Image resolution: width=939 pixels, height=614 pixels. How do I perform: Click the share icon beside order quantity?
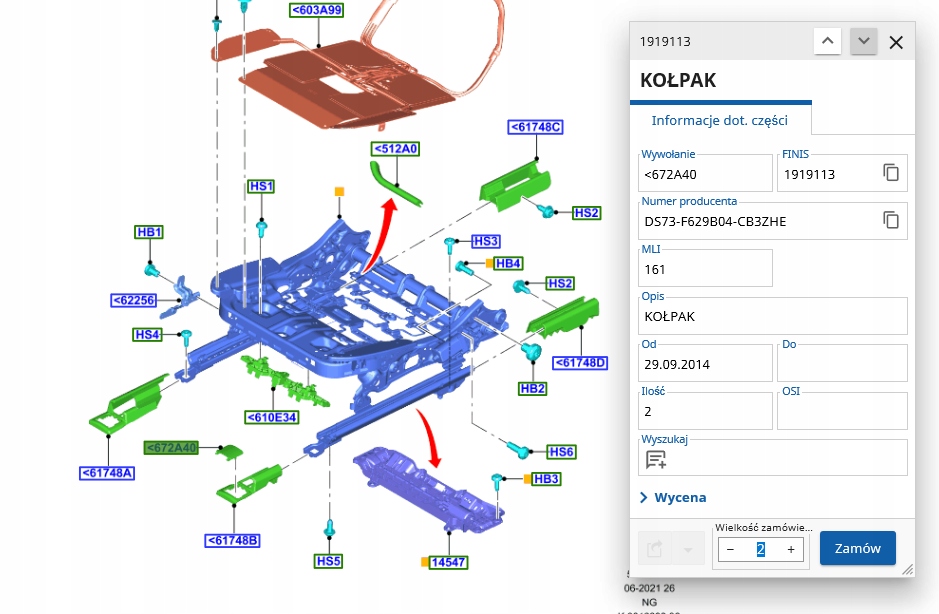click(655, 548)
